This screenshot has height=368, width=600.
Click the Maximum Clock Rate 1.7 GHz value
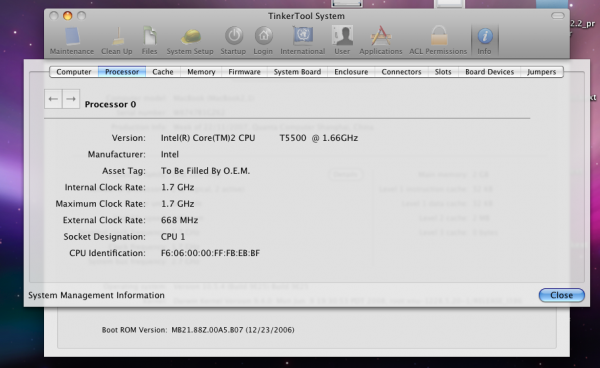tap(178, 204)
